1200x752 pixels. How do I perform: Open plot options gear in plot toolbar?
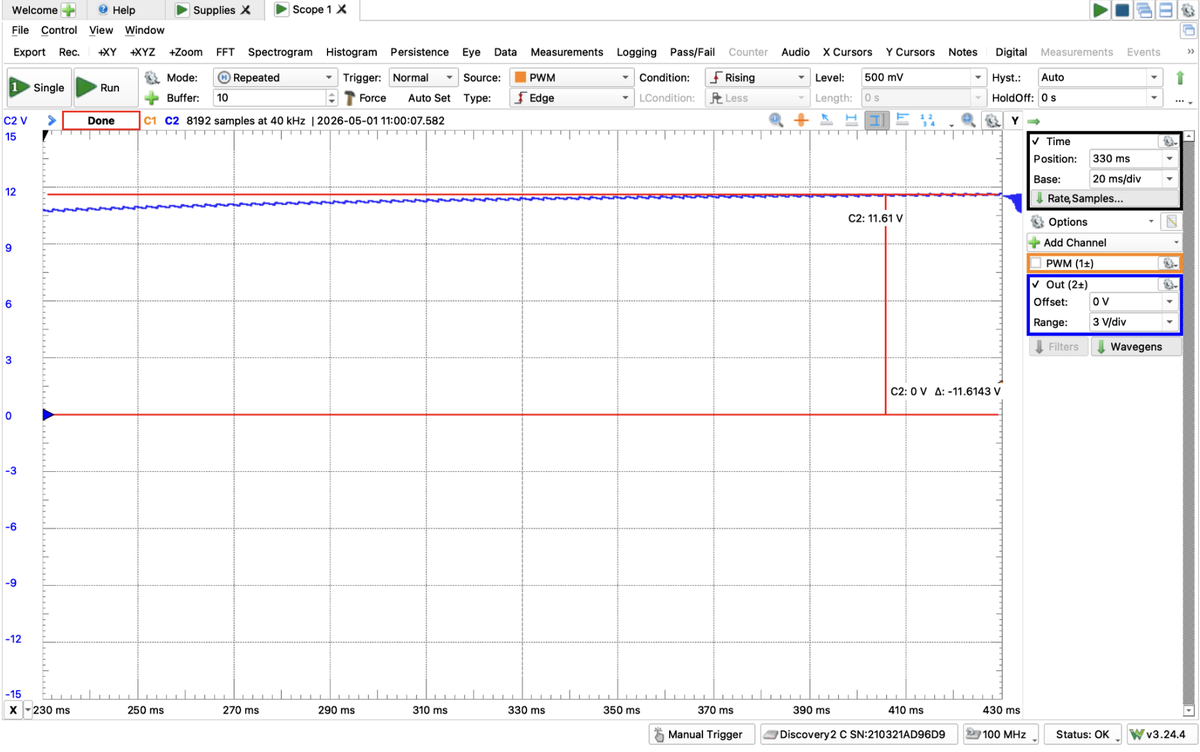991,120
